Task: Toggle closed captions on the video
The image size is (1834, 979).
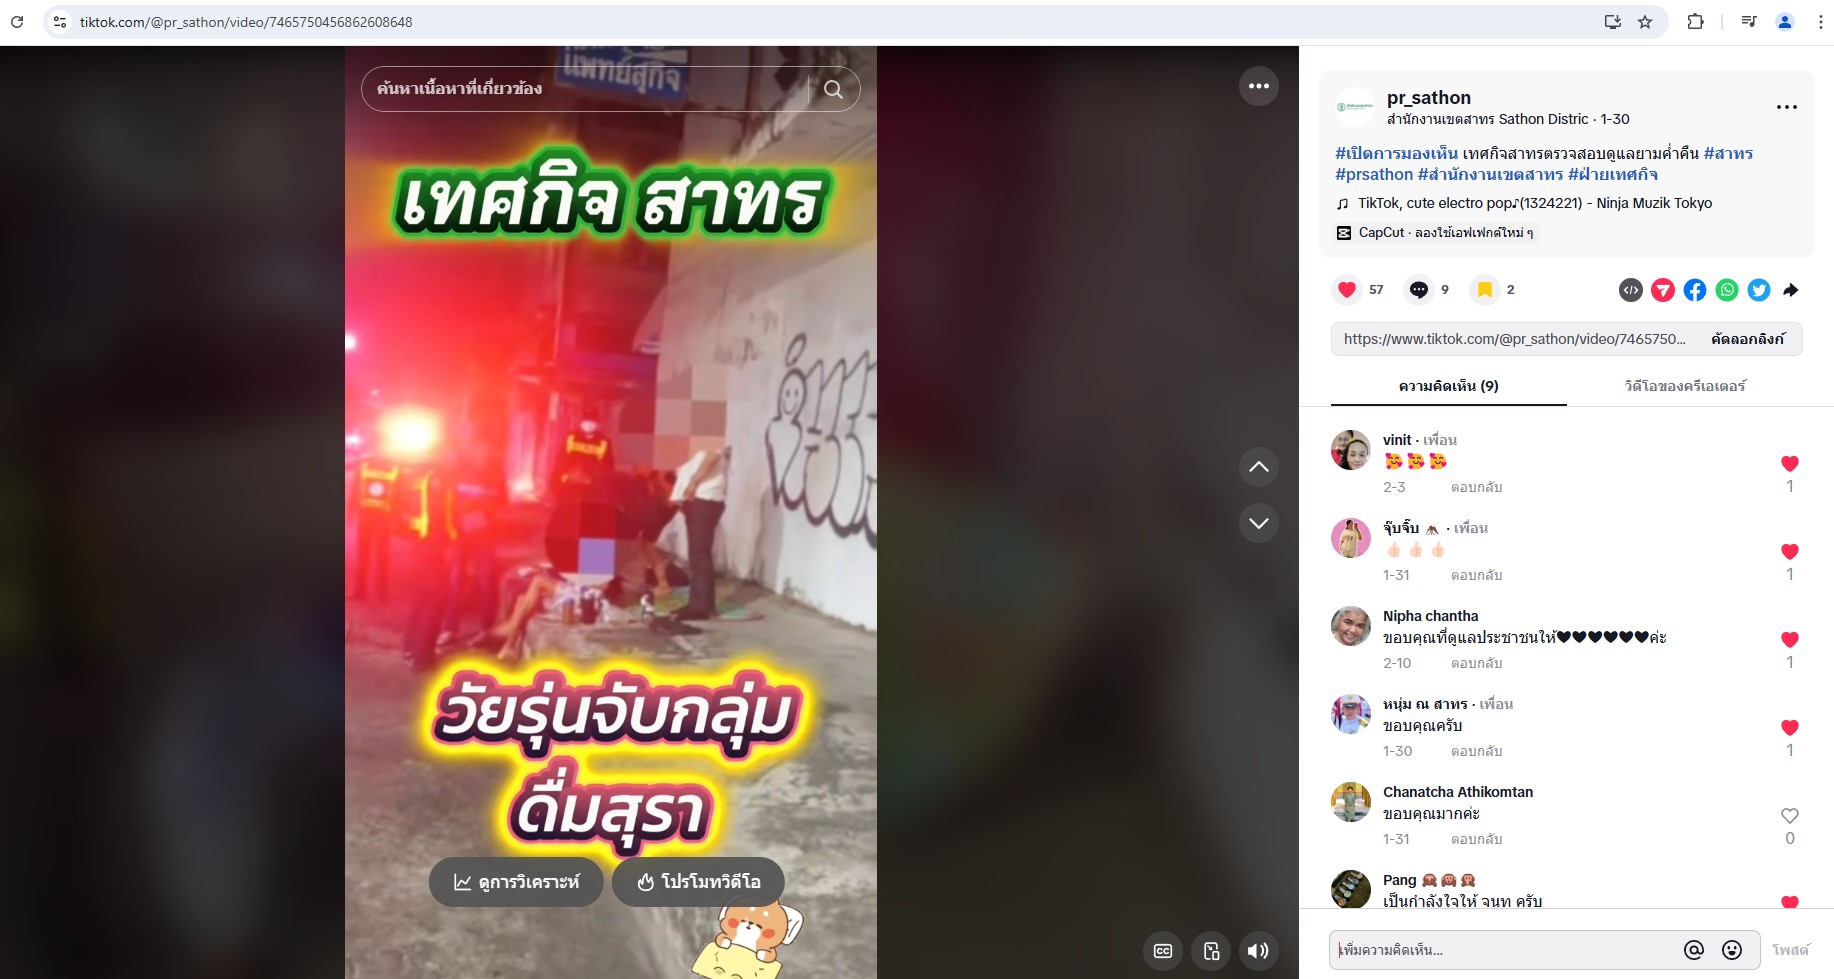Action: [x=1163, y=951]
